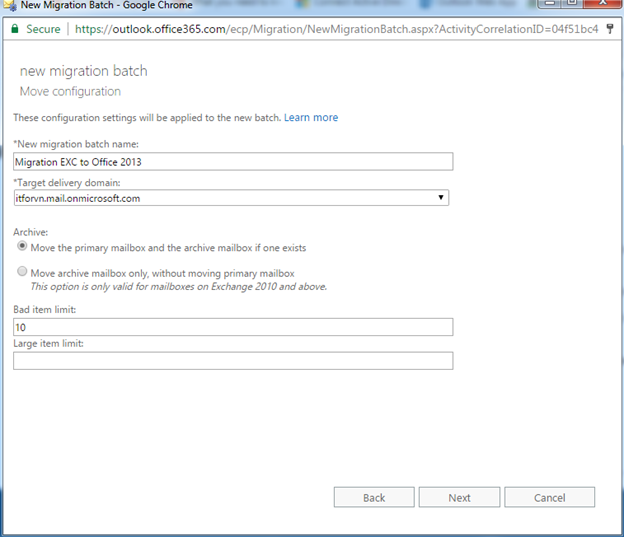Click the empty Large item limit field
This screenshot has height=537, width=624.
pos(233,360)
